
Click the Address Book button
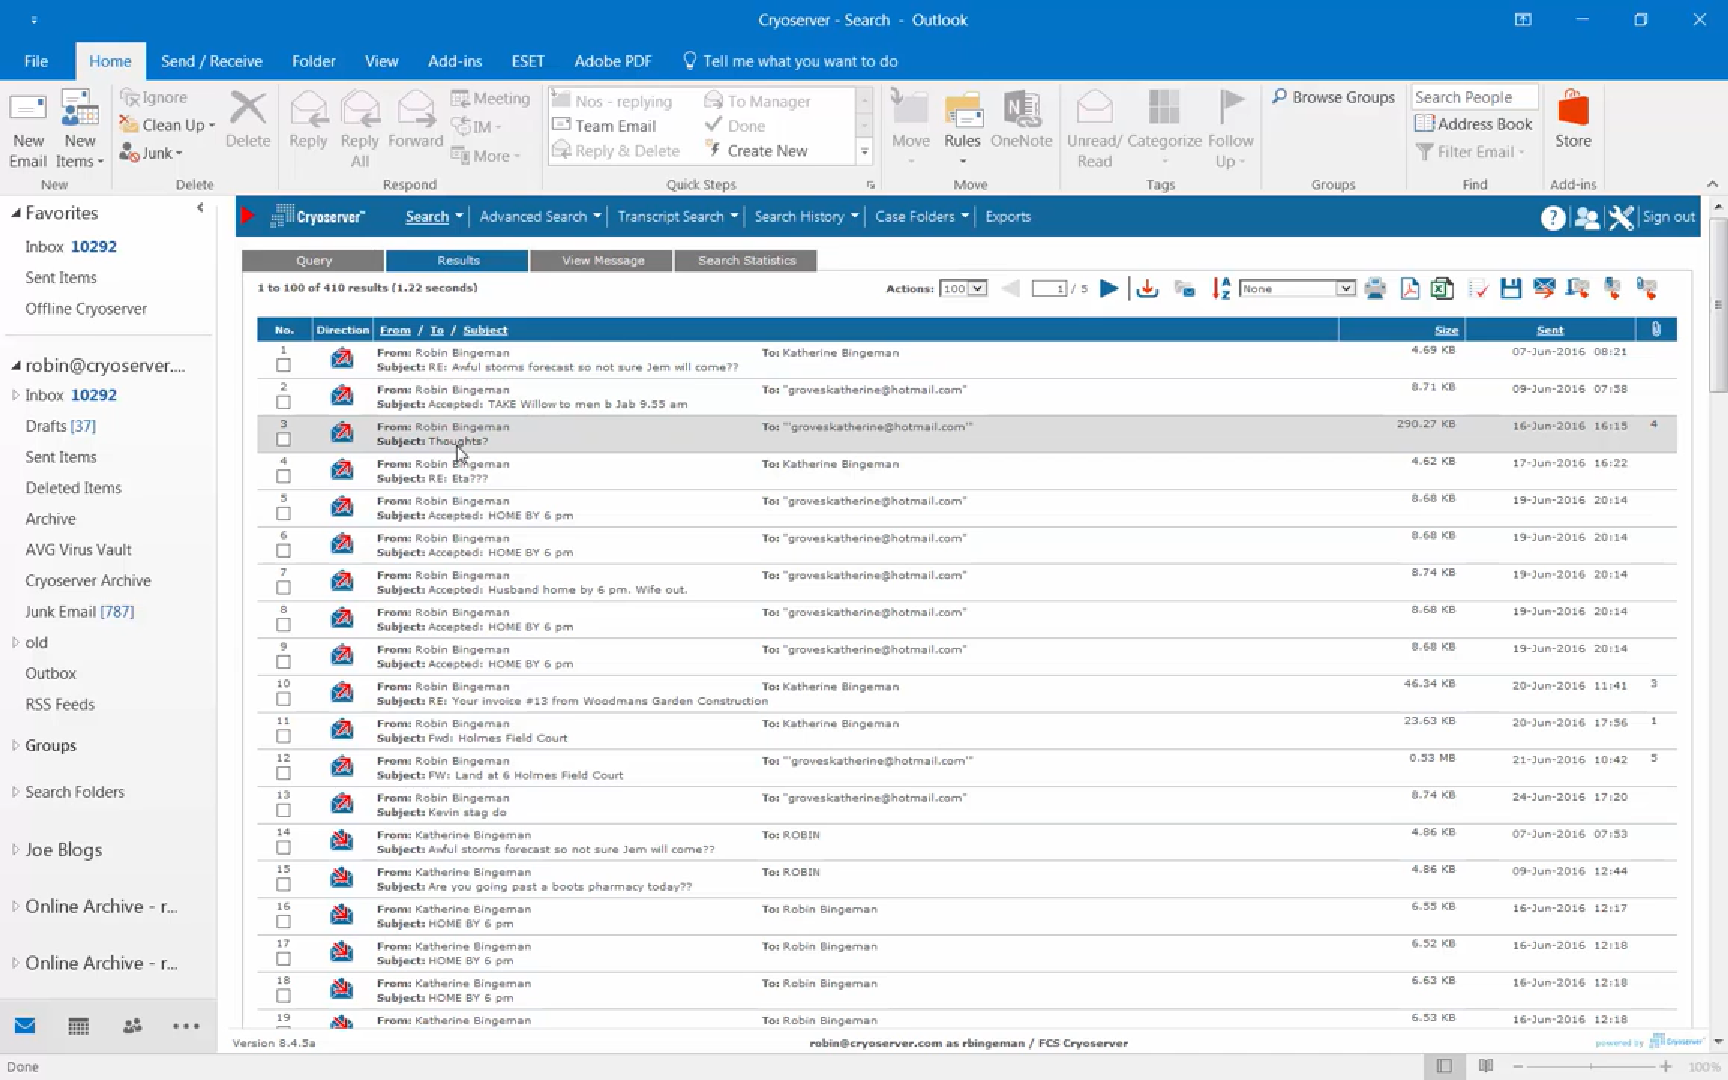click(1473, 124)
